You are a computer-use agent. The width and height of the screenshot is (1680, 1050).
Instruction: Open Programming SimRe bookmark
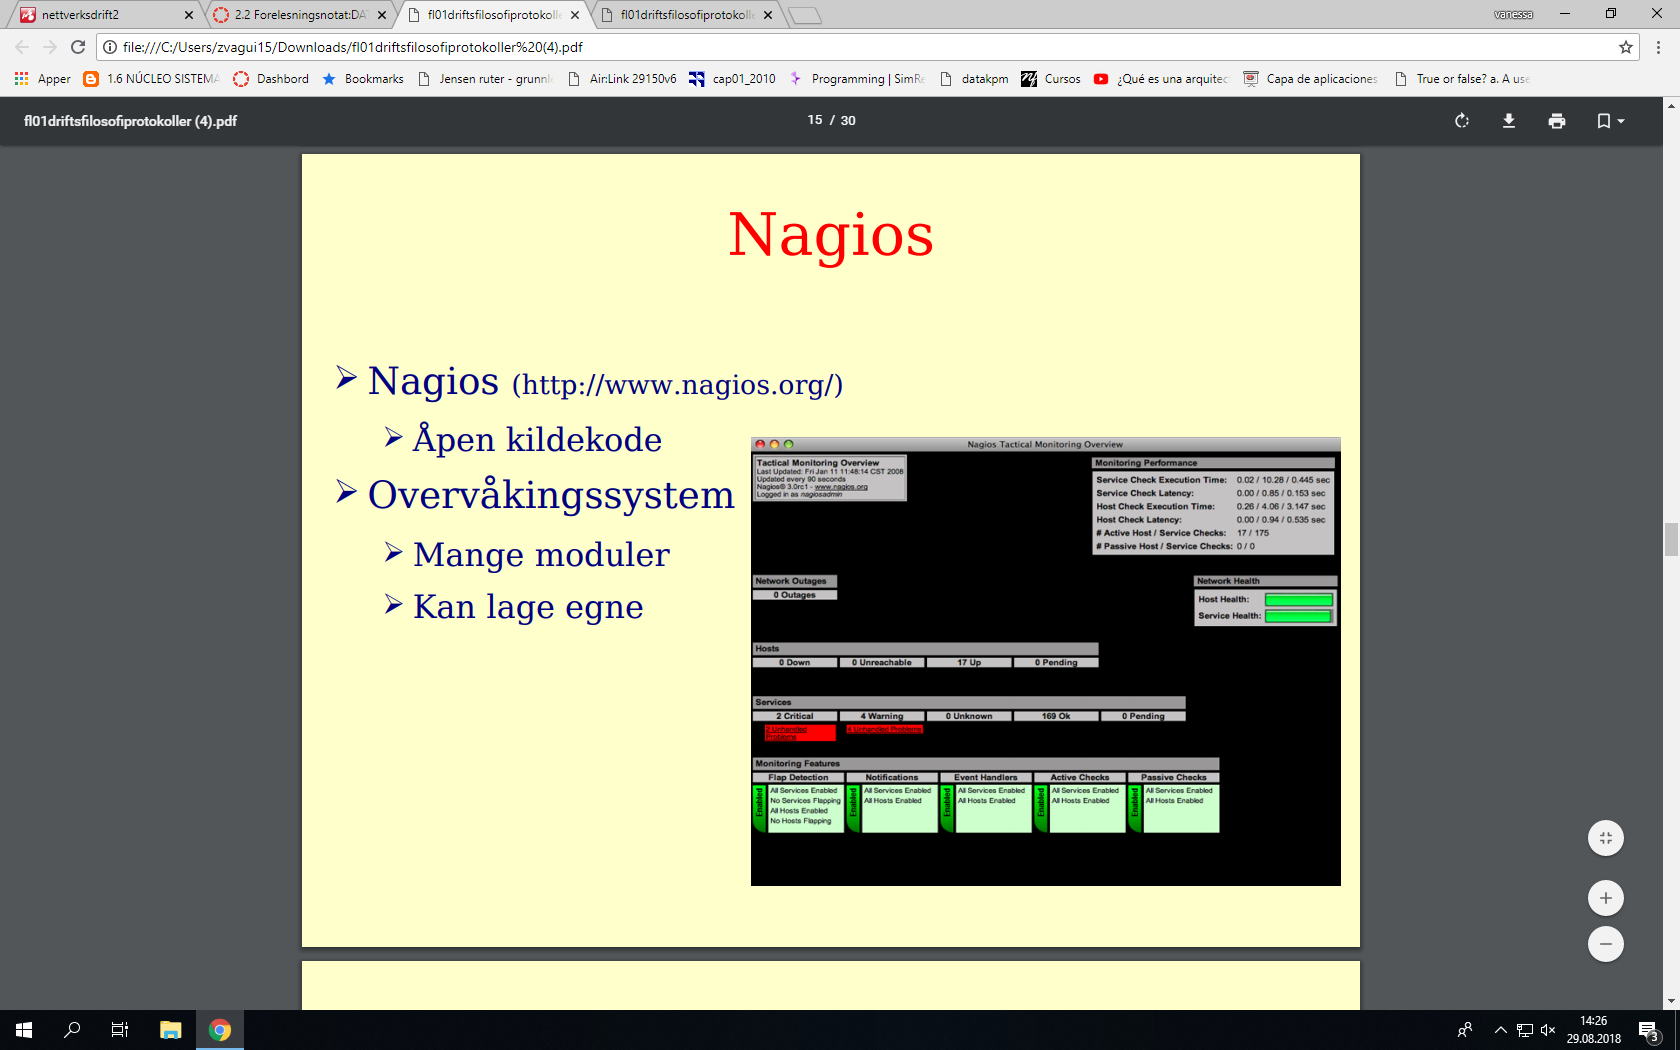click(x=857, y=79)
